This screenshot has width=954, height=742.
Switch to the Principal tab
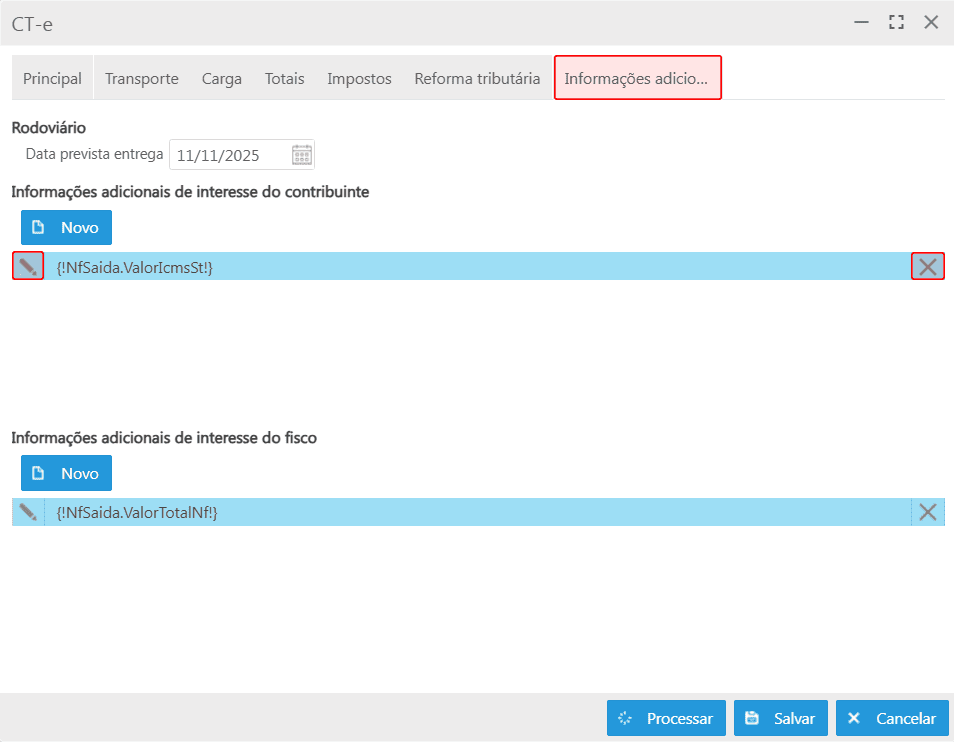pyautogui.click(x=52, y=78)
